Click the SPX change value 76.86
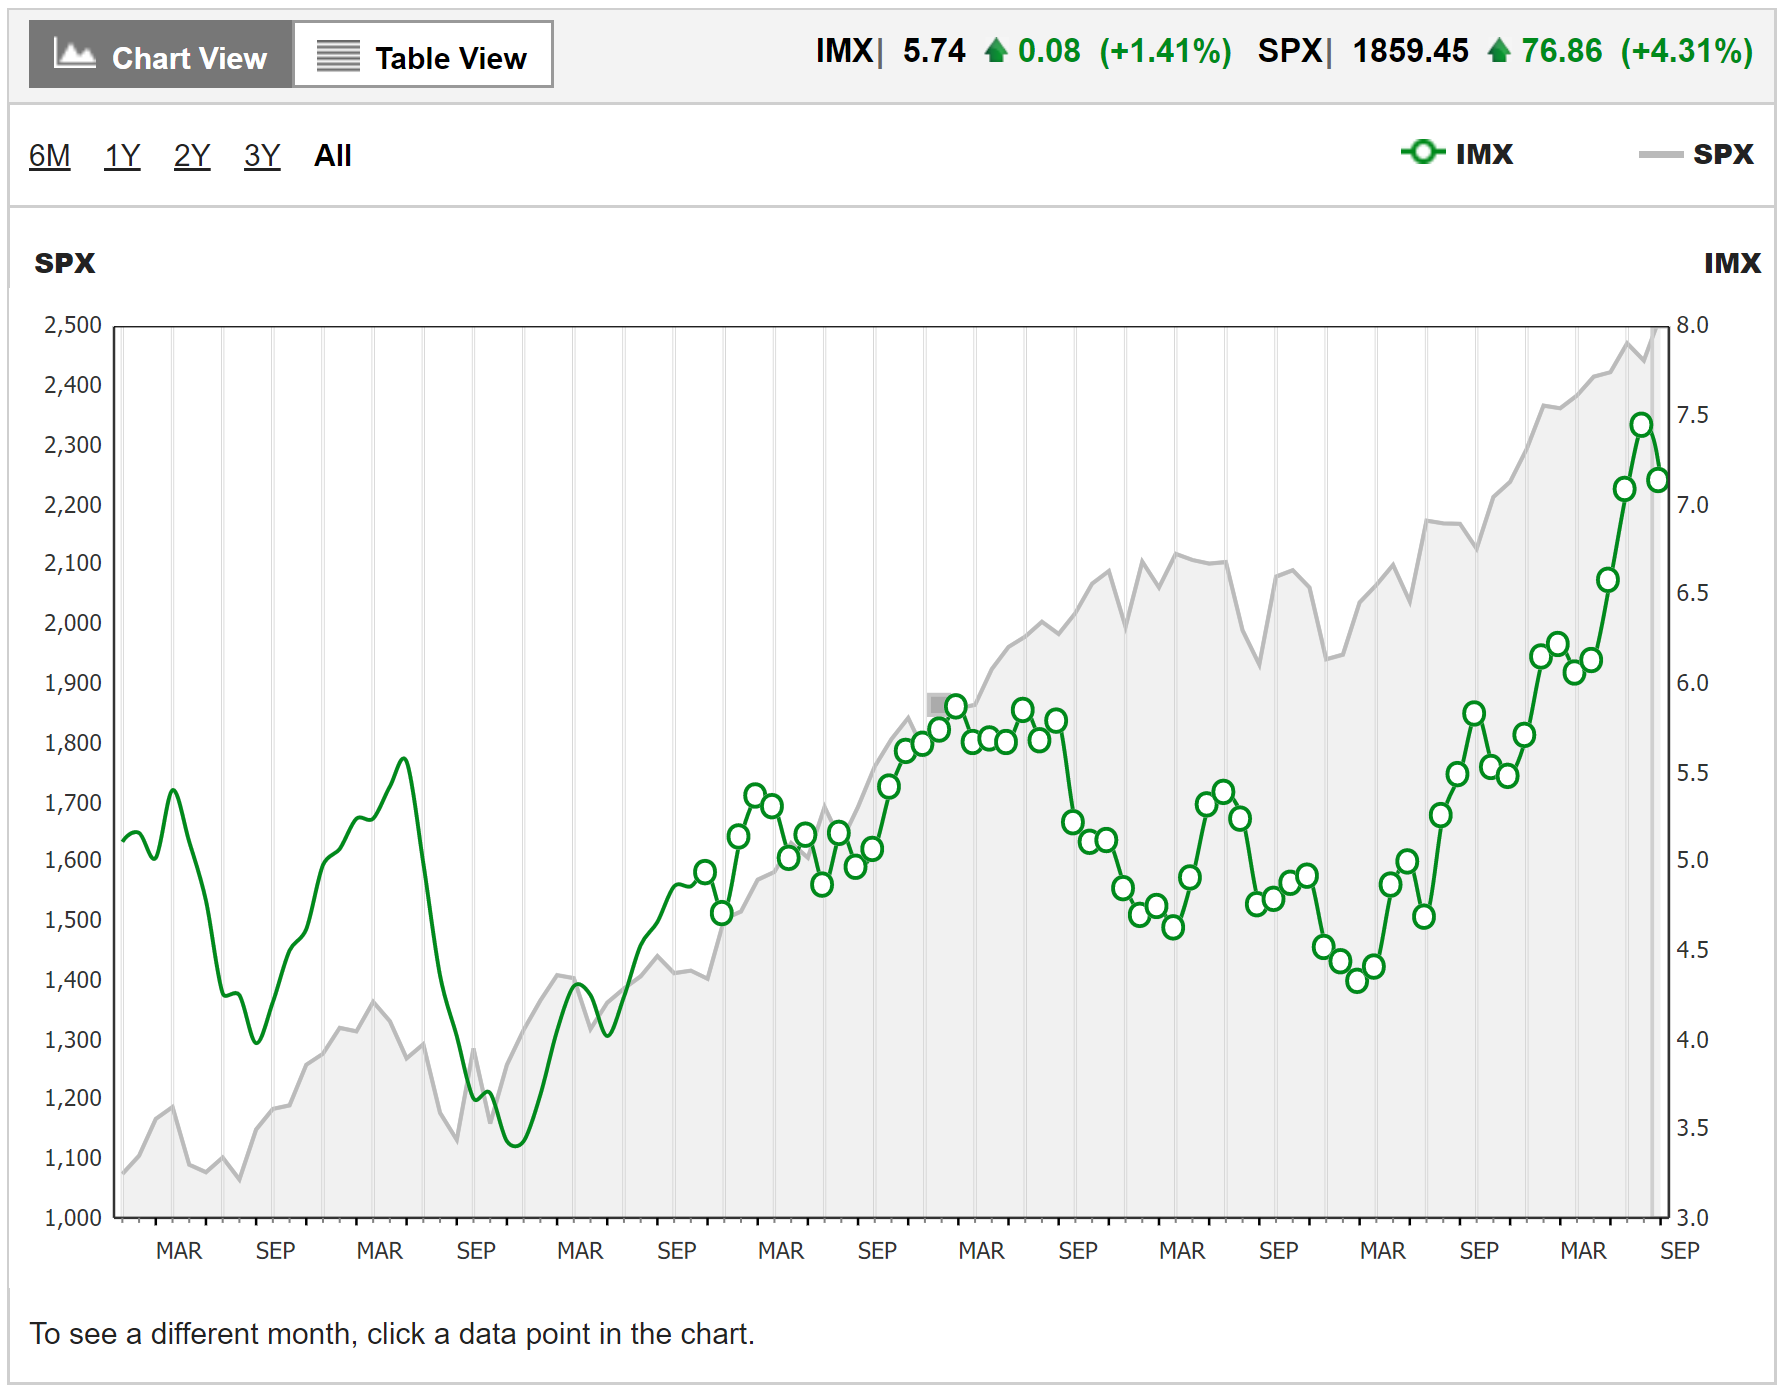 coord(1562,51)
